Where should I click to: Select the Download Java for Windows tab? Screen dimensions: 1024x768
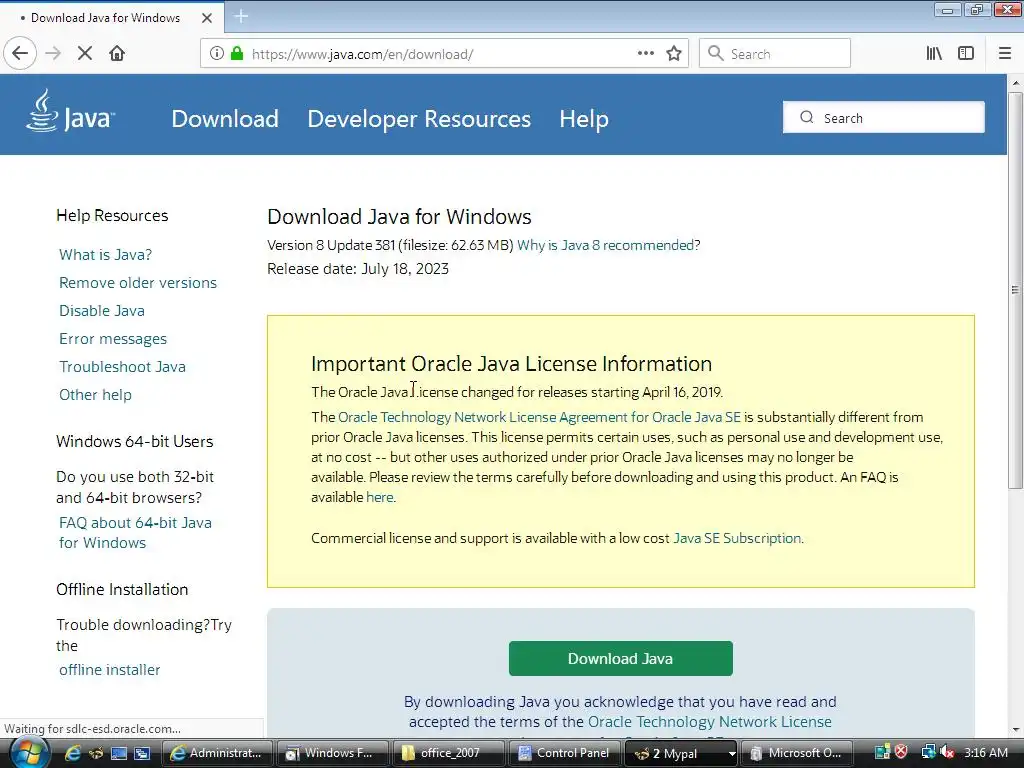[x=106, y=18]
